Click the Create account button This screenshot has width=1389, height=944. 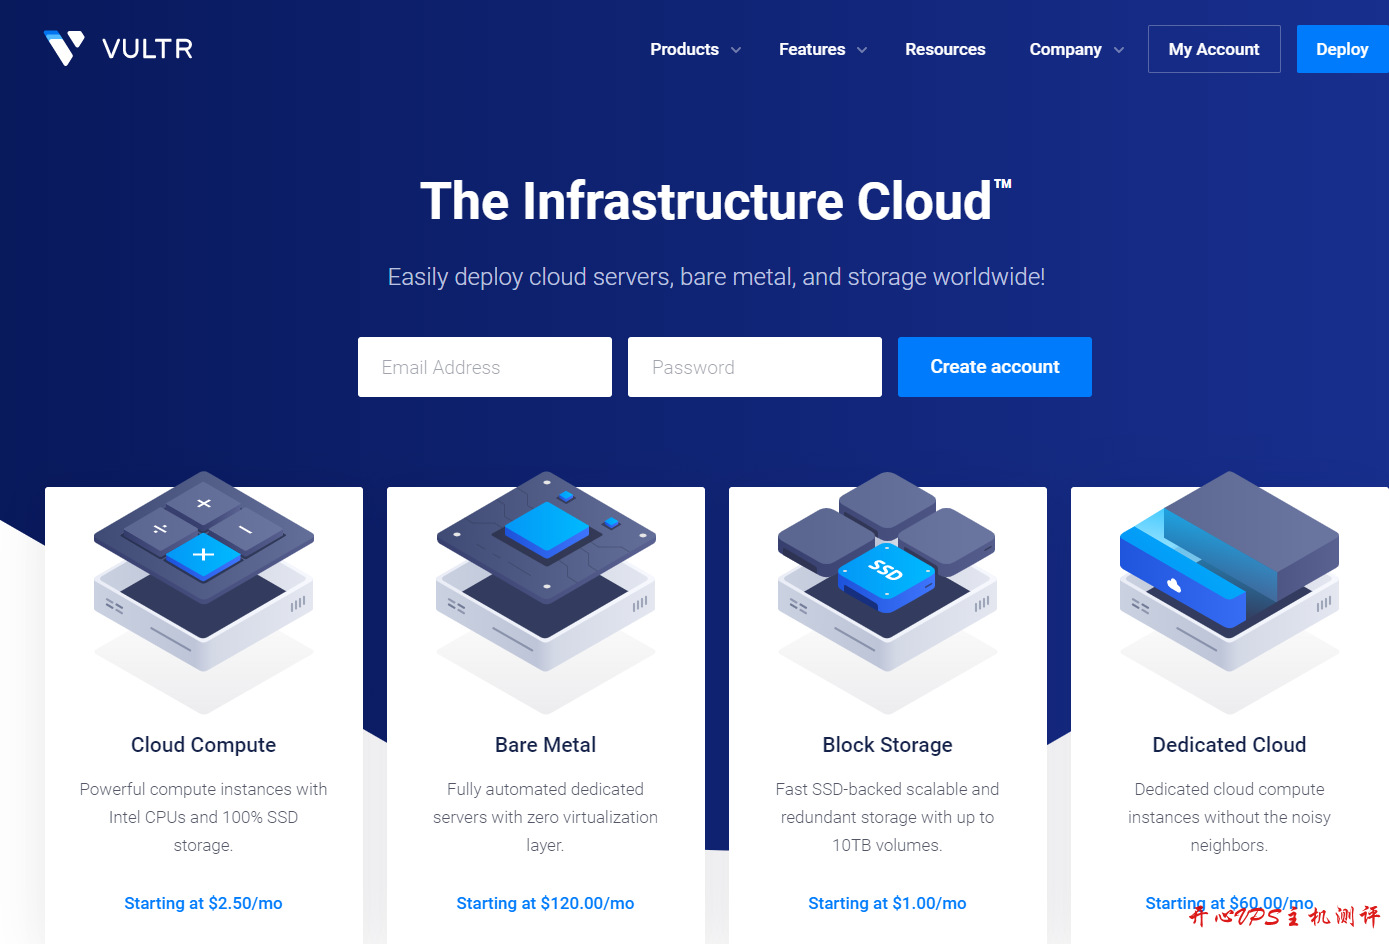point(994,367)
